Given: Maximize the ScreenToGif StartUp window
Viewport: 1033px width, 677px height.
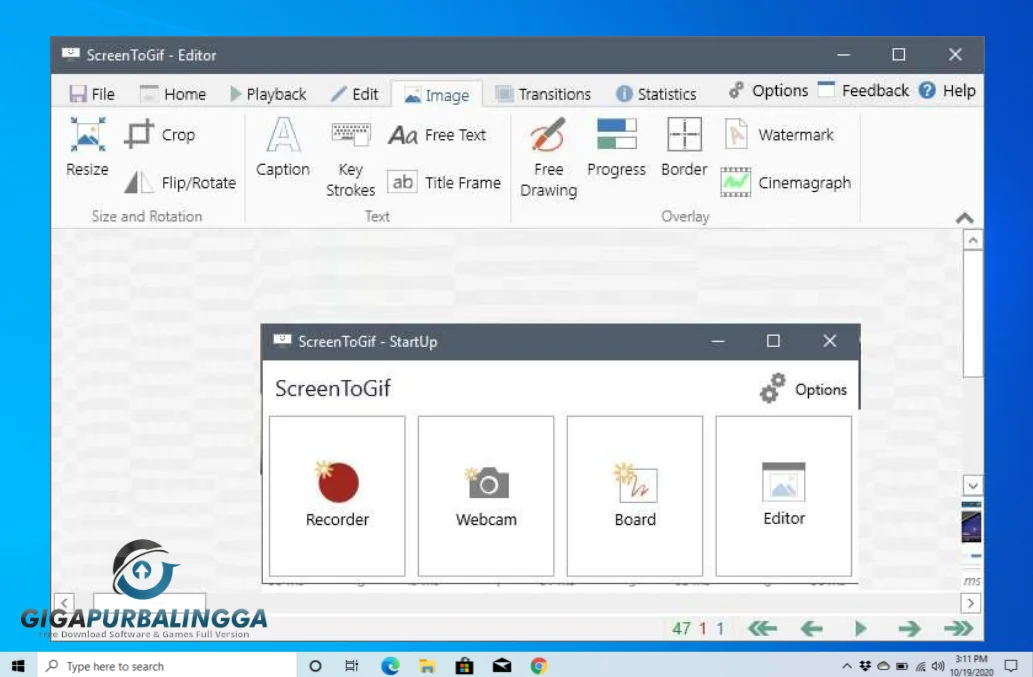Looking at the screenshot, I should click(773, 341).
